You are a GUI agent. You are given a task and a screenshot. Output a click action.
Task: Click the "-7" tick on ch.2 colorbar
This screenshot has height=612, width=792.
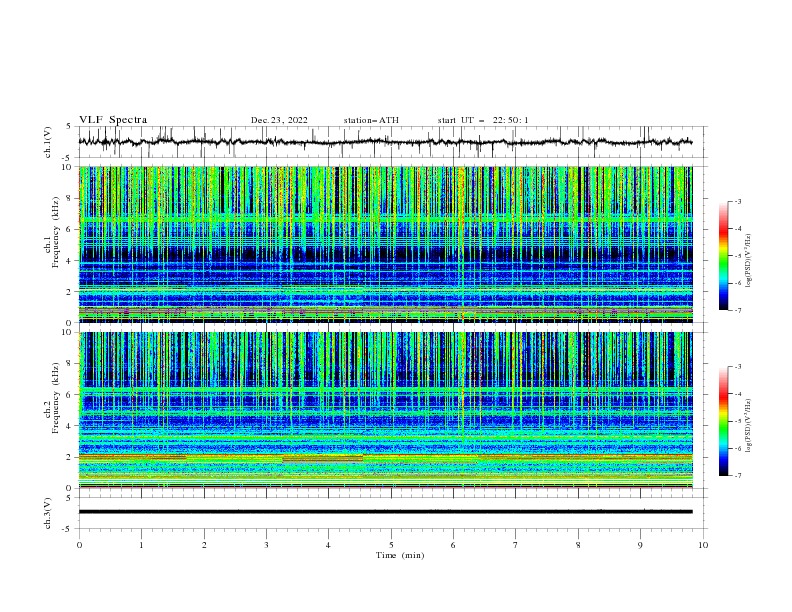pos(737,475)
